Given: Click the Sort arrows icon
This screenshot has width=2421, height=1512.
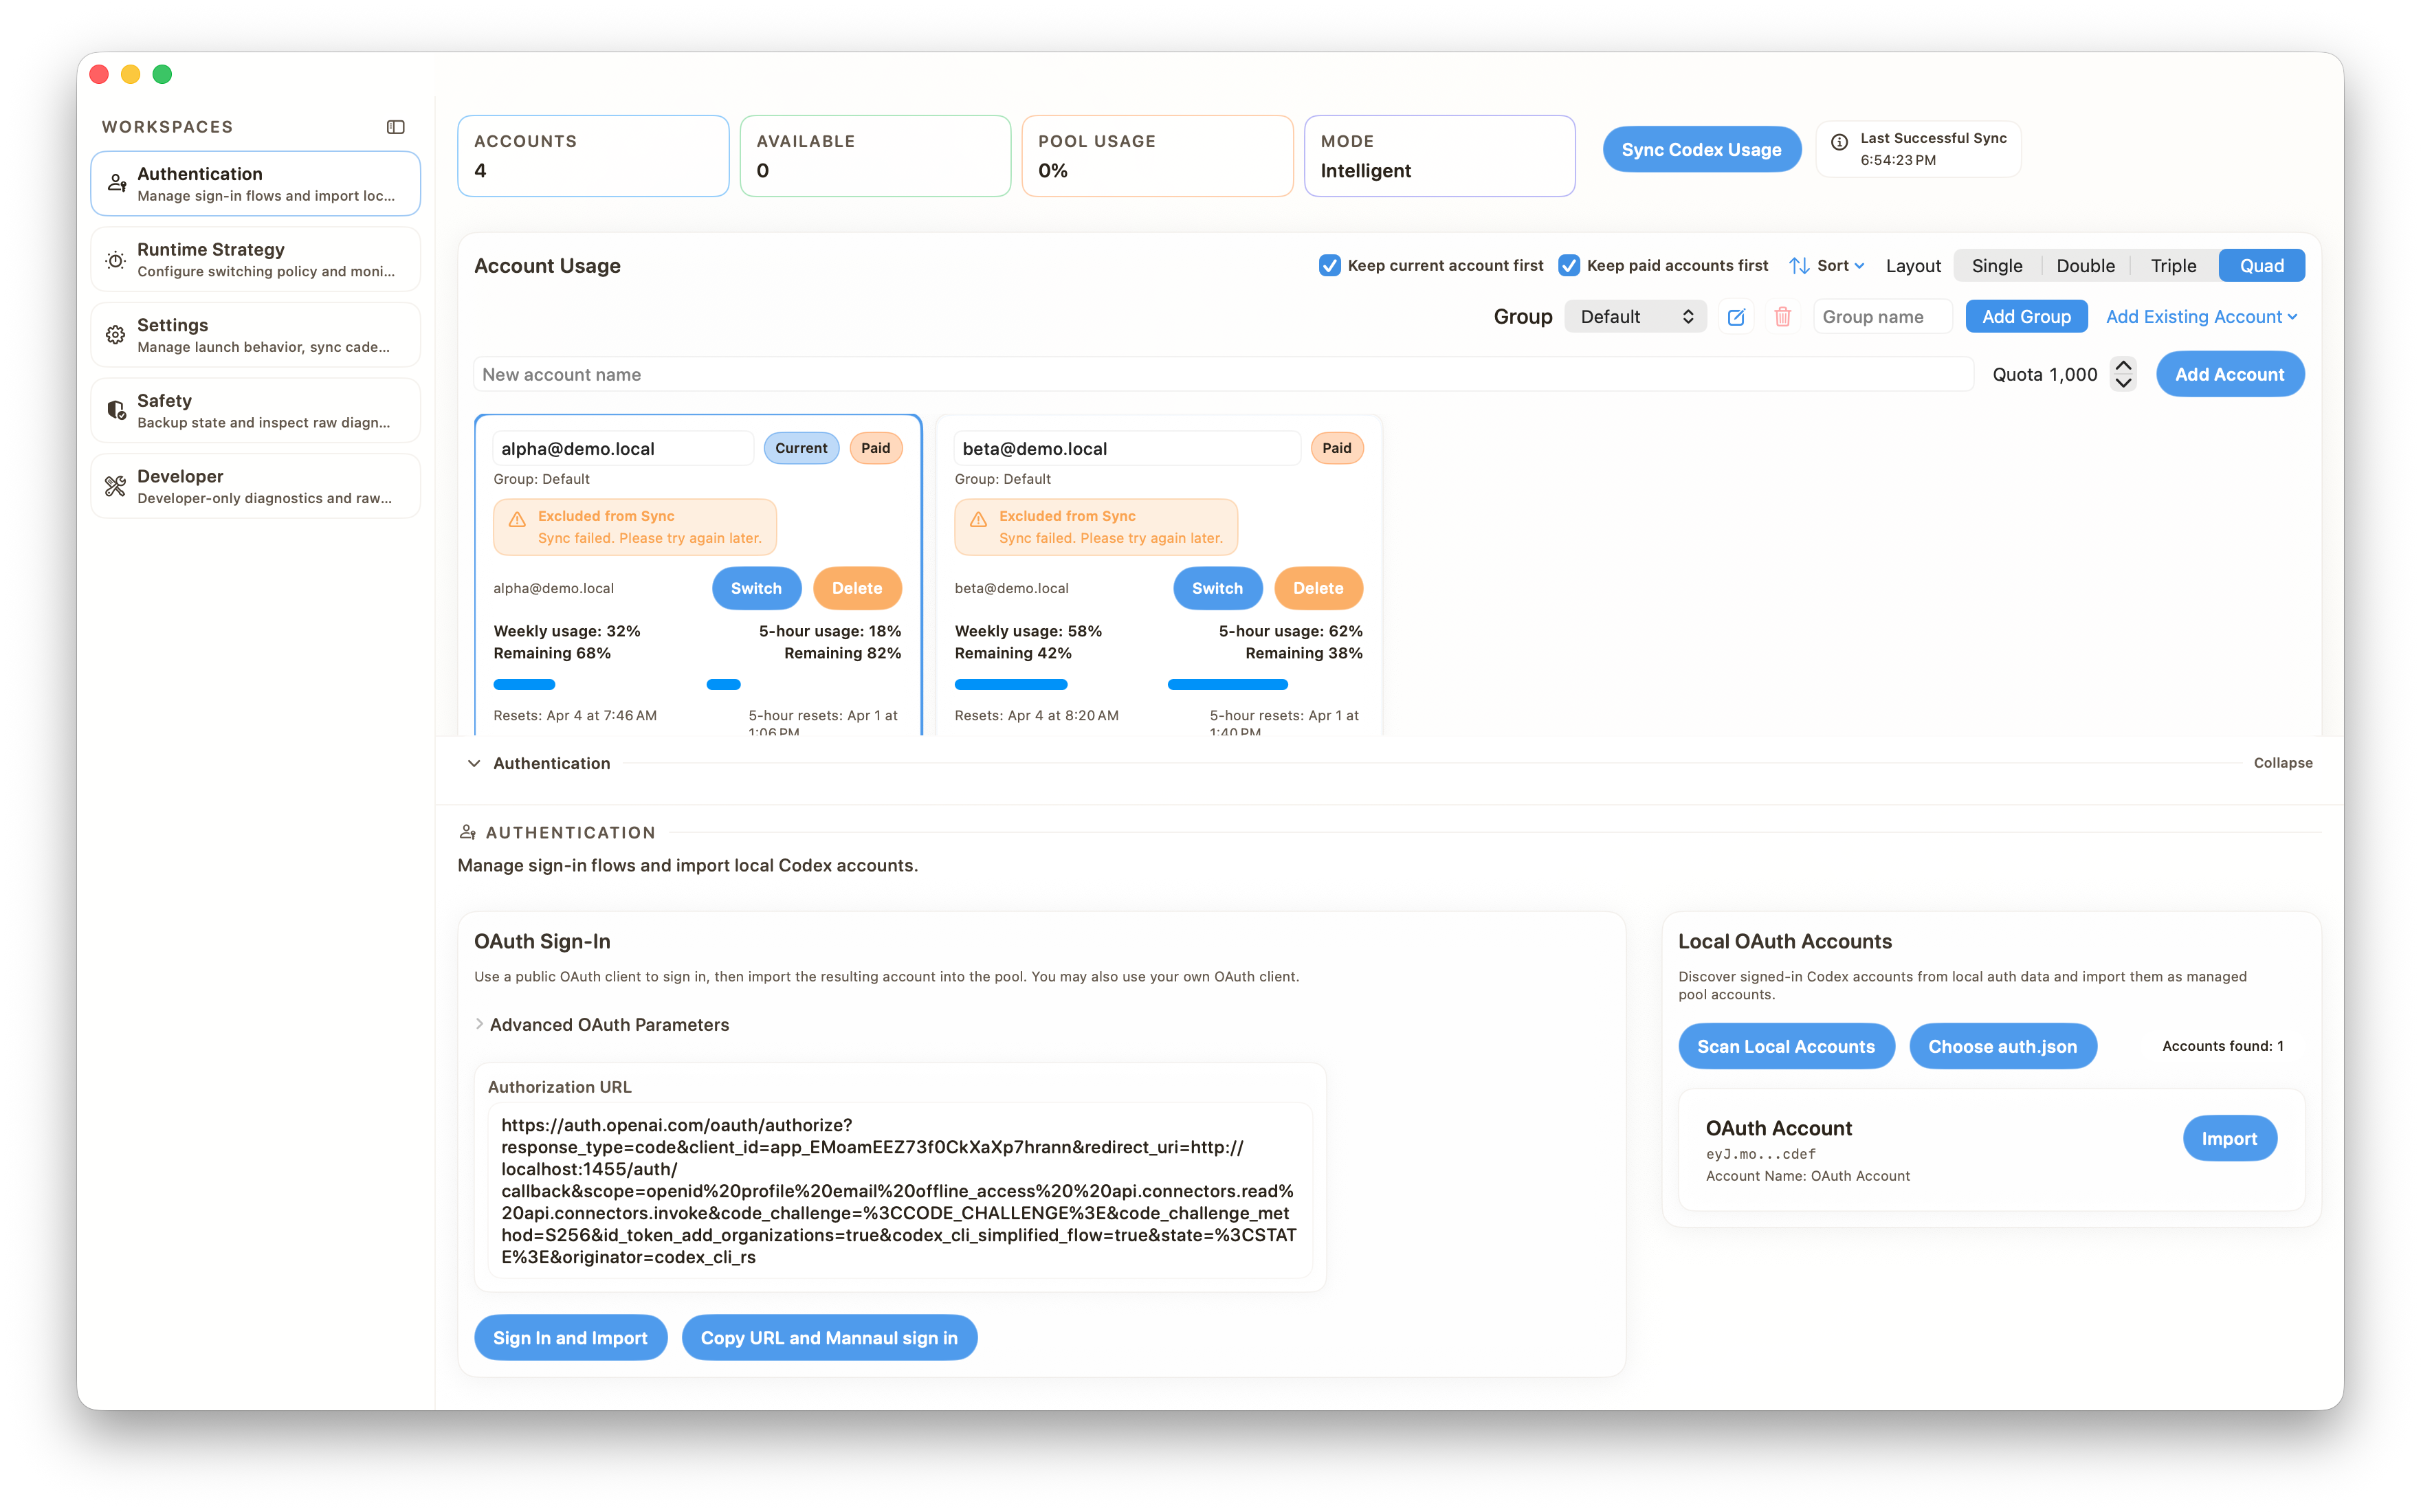Looking at the screenshot, I should pos(1799,265).
